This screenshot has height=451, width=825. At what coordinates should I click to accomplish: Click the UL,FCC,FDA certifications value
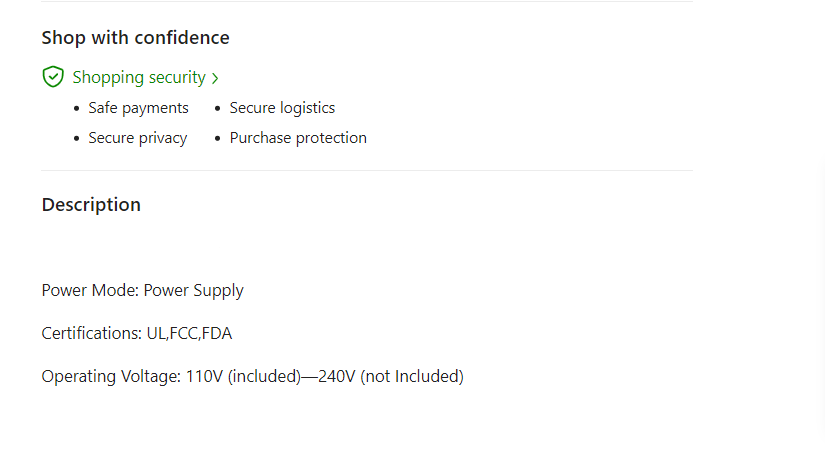coord(189,334)
